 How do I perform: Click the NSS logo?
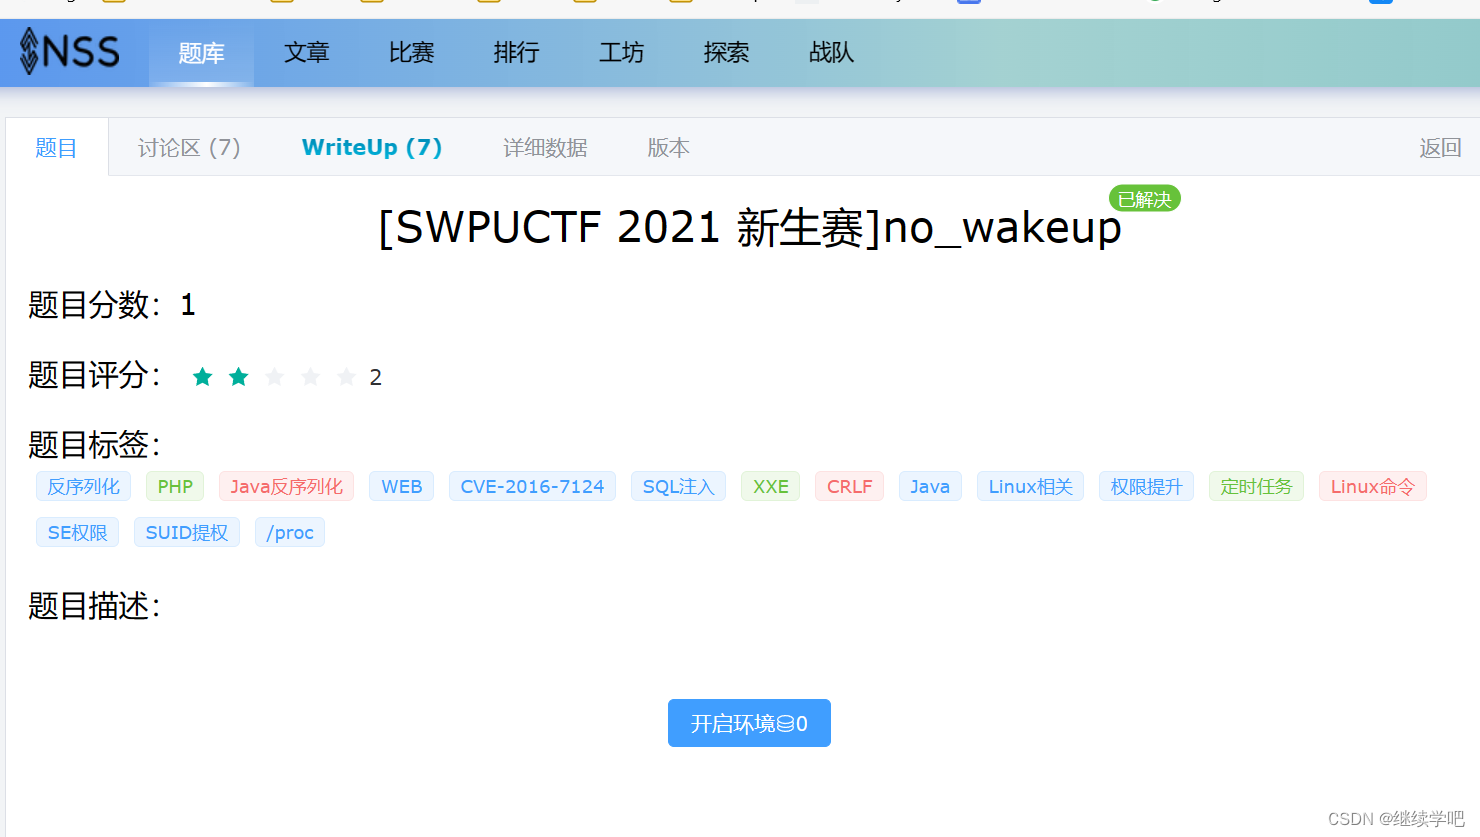(x=69, y=52)
